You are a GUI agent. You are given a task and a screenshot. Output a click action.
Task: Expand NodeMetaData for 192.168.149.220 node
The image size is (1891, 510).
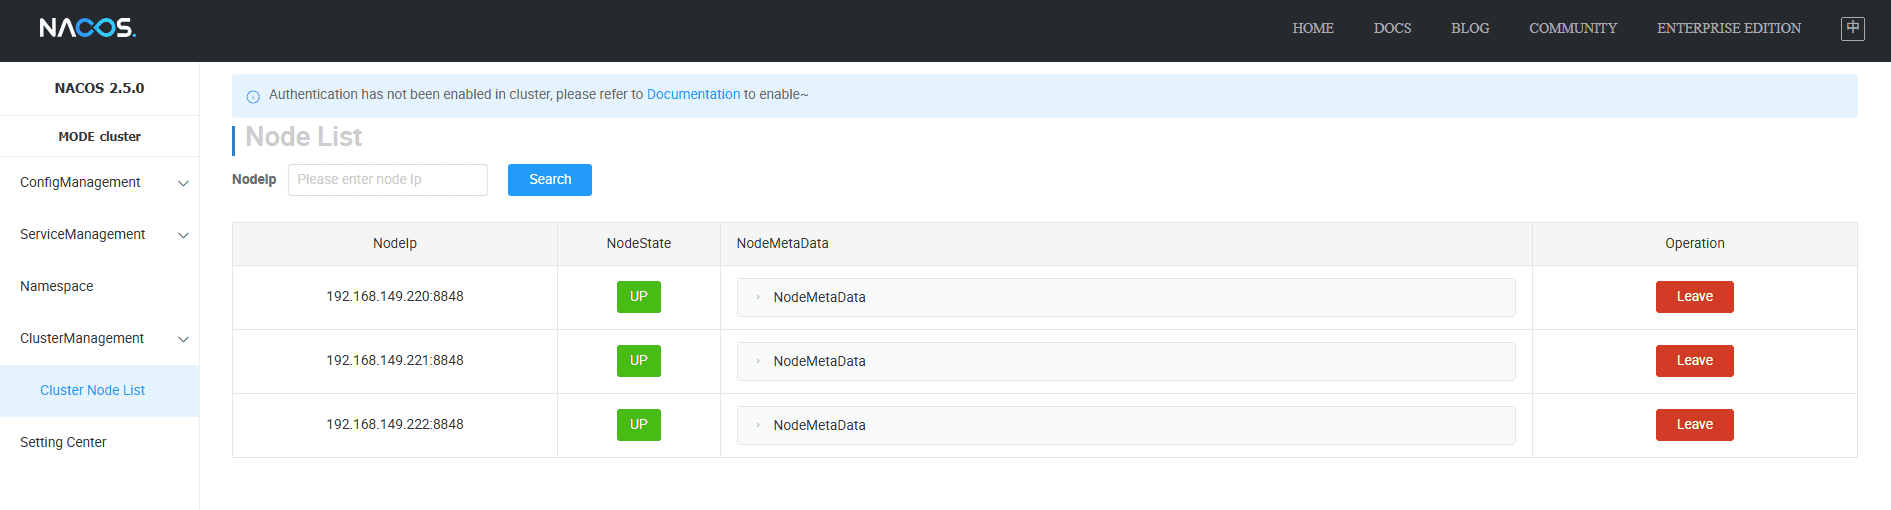[759, 297]
